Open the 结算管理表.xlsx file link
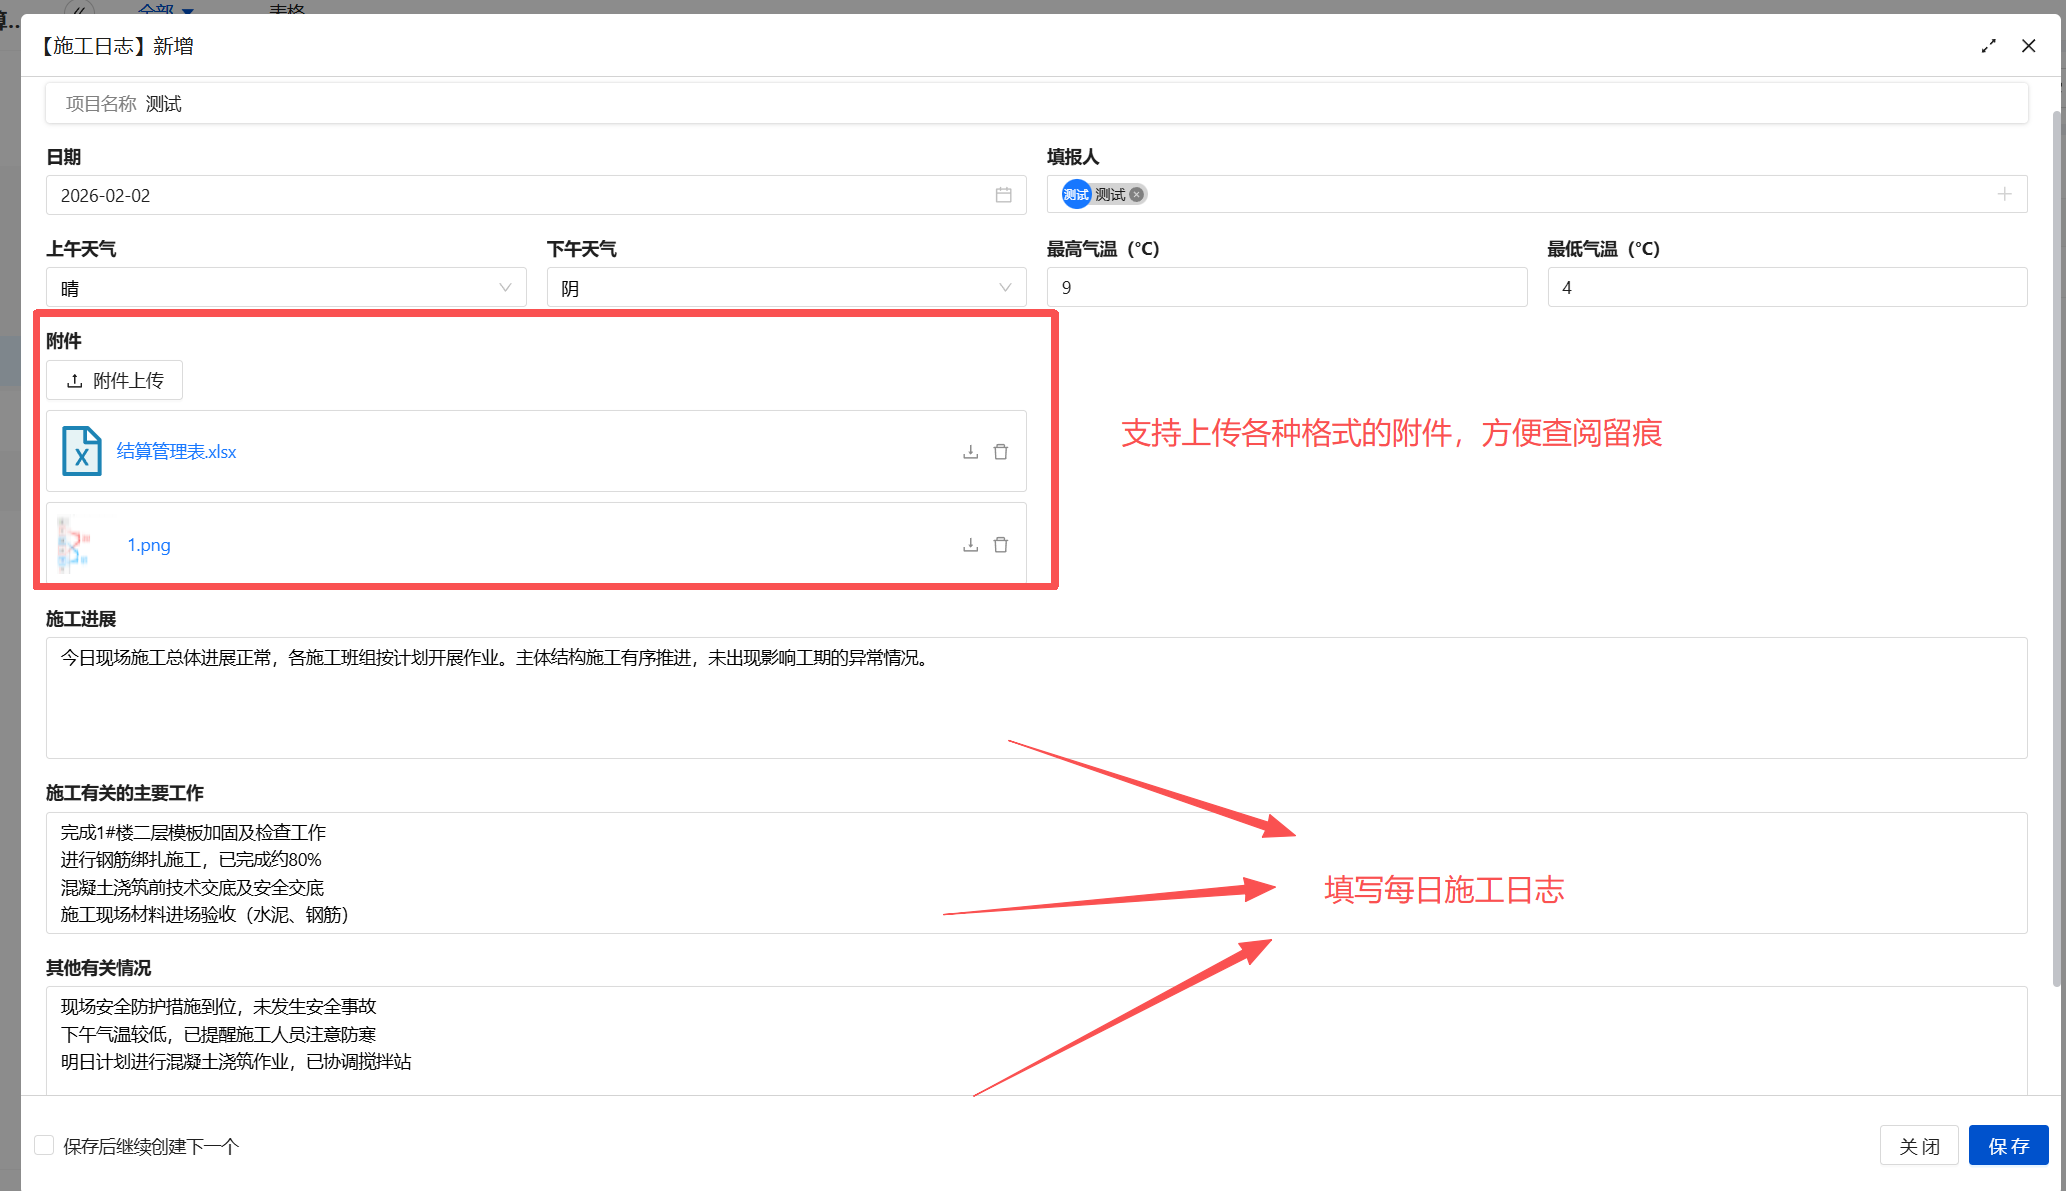 click(177, 452)
